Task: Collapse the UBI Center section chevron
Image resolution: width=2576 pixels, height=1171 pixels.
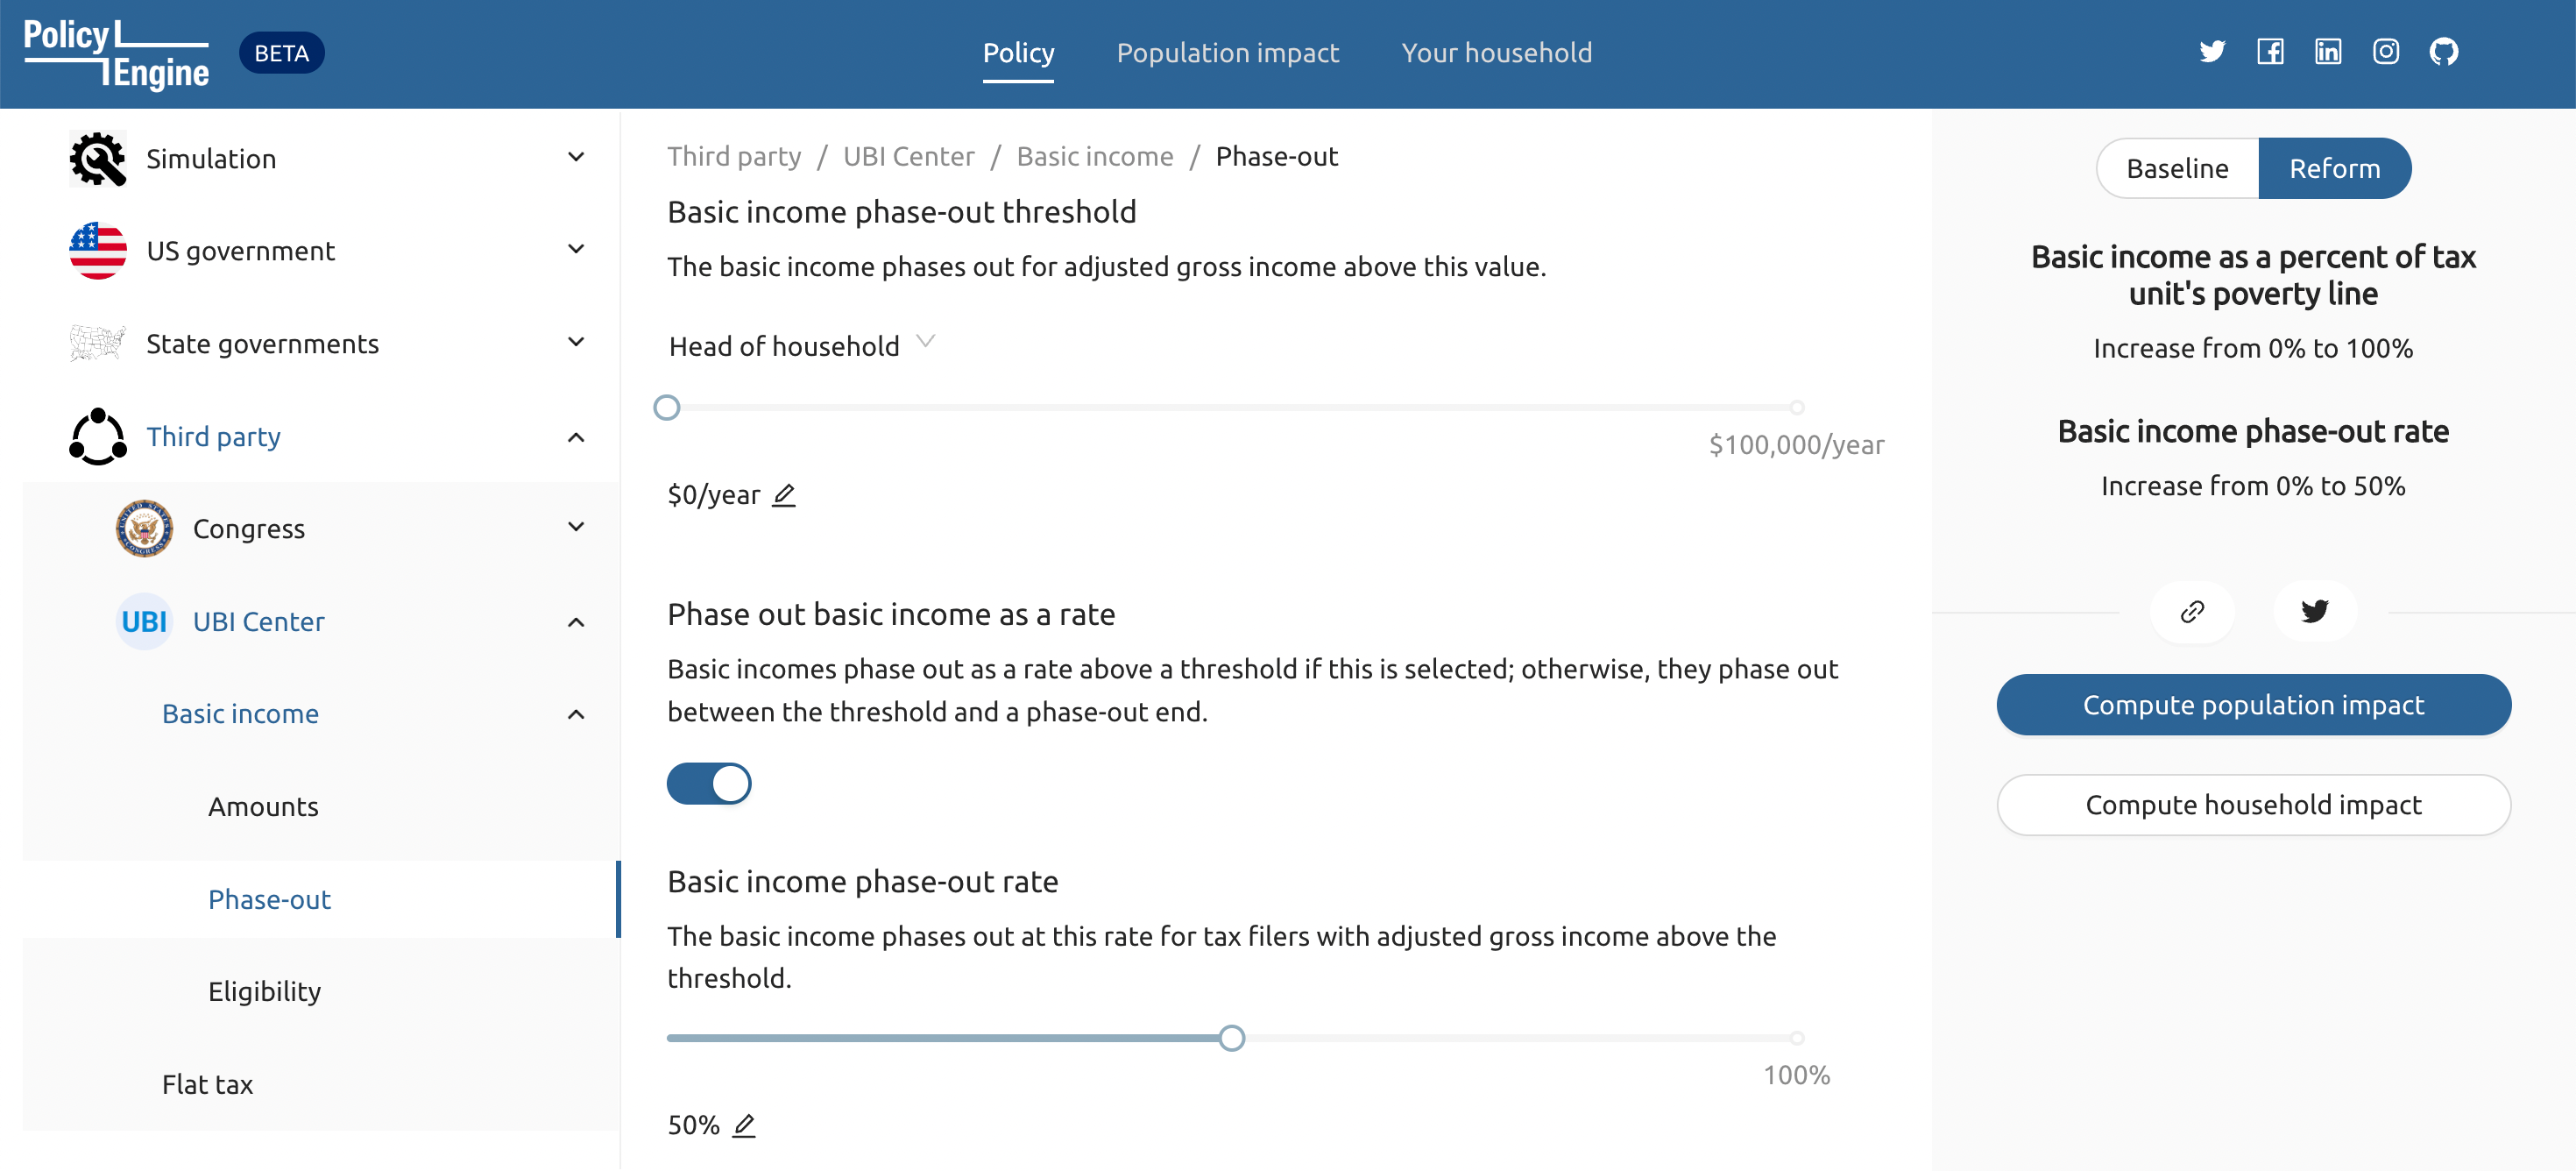Action: point(576,622)
